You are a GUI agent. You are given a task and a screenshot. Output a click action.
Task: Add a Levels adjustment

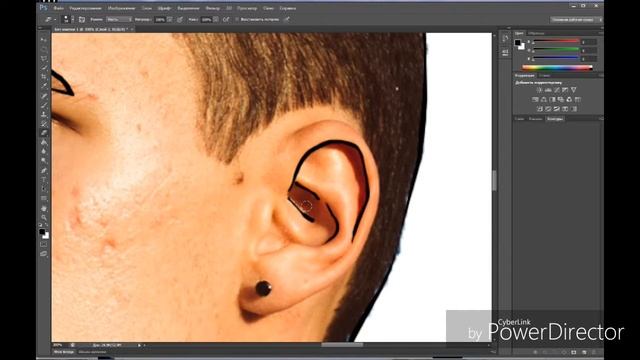(548, 90)
